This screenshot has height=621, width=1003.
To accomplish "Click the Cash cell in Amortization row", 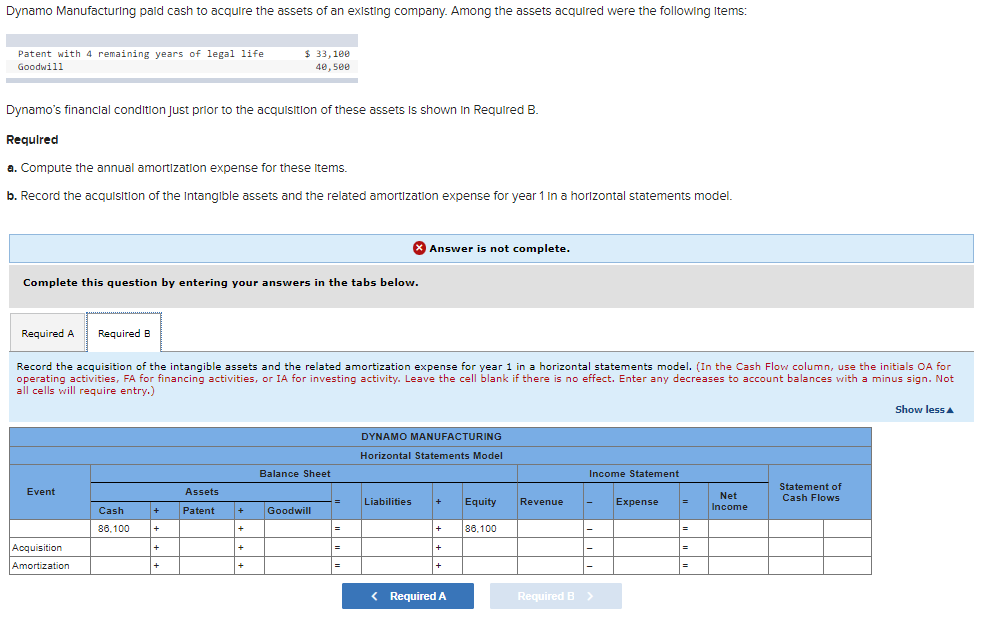I will 120,565.
